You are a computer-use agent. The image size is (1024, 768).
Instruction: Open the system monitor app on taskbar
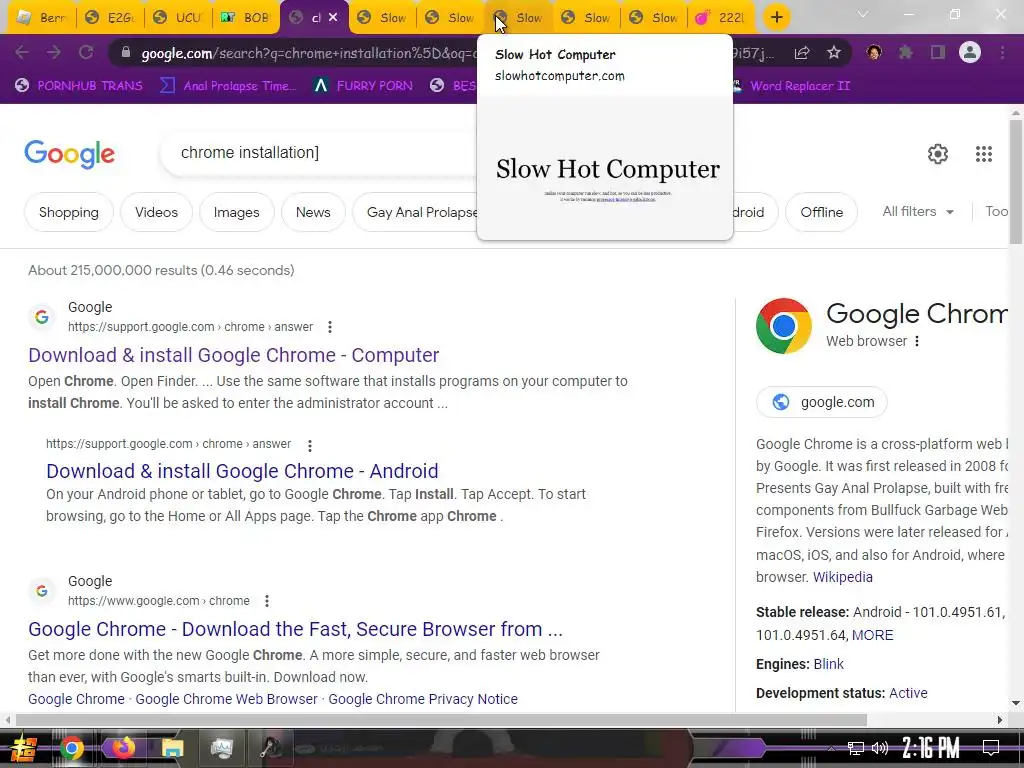tap(222, 748)
